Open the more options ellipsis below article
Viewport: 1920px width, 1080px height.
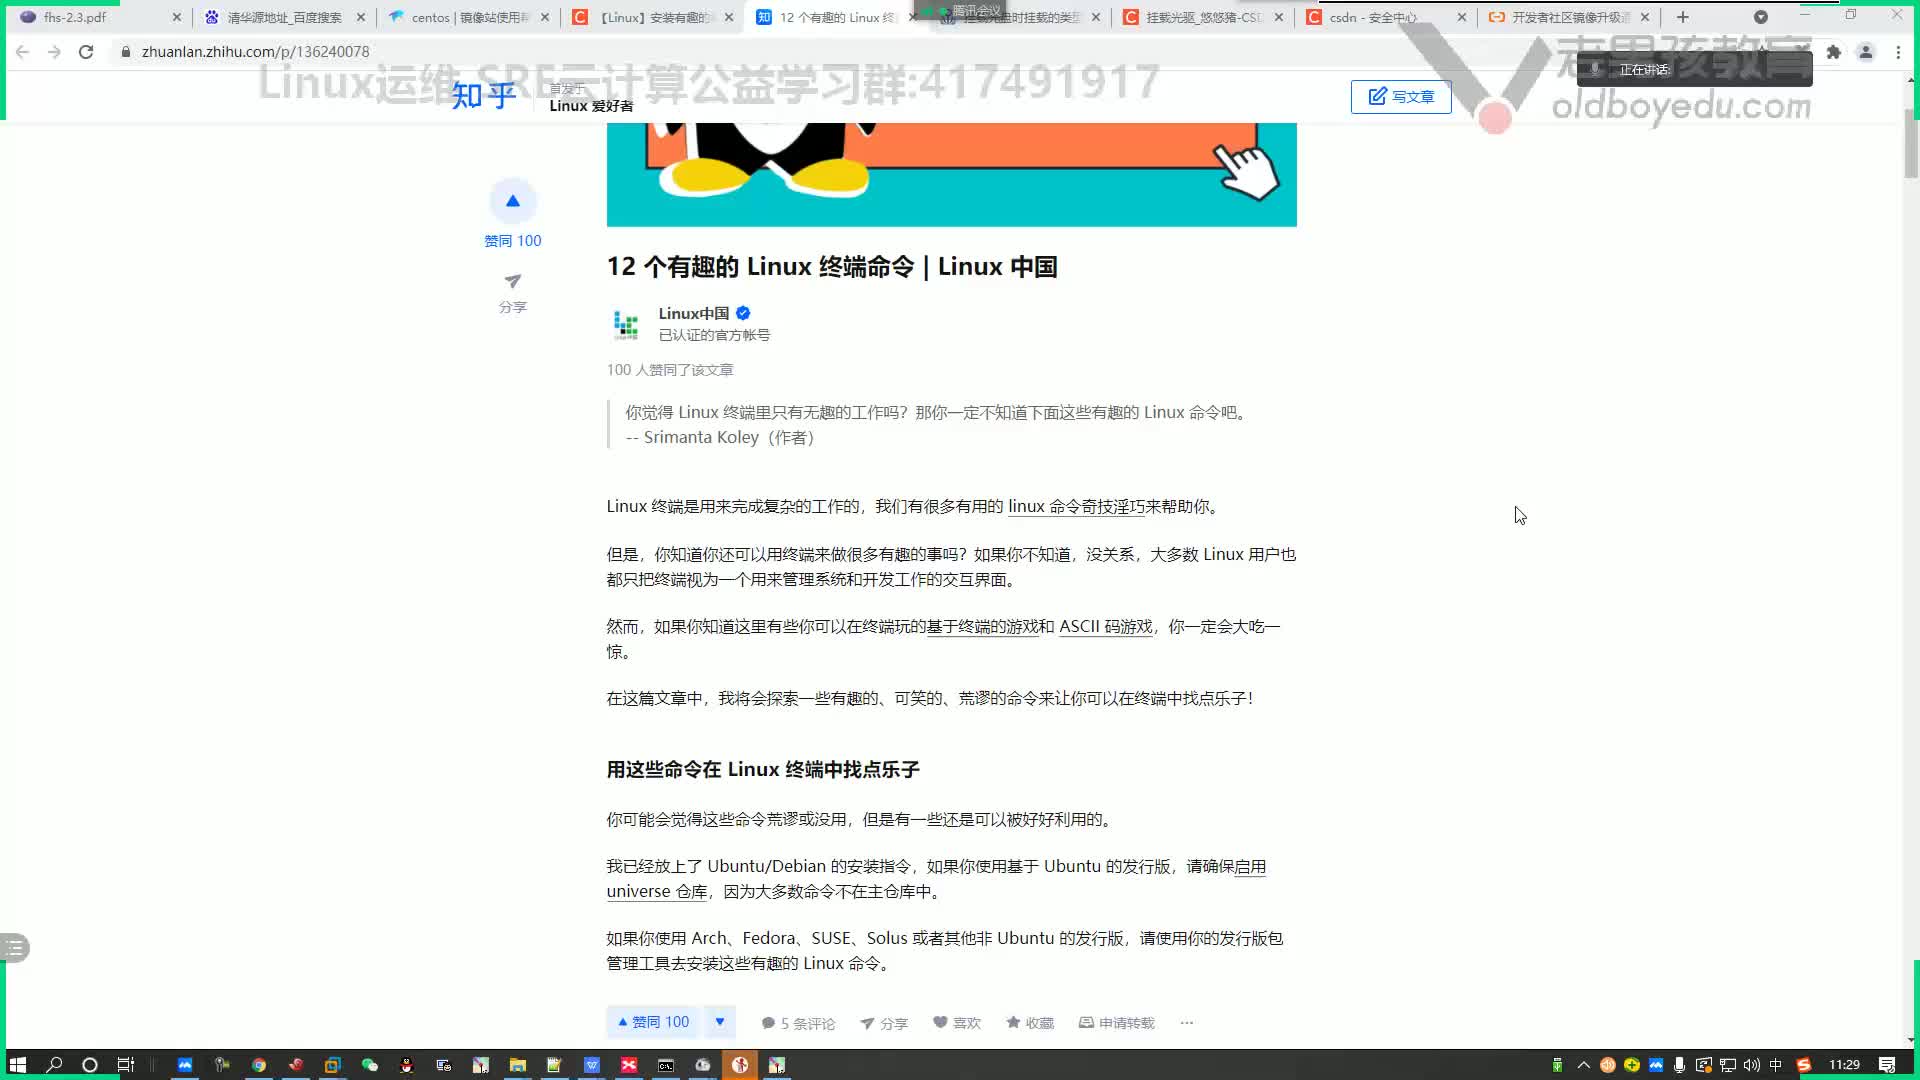coord(1187,1023)
